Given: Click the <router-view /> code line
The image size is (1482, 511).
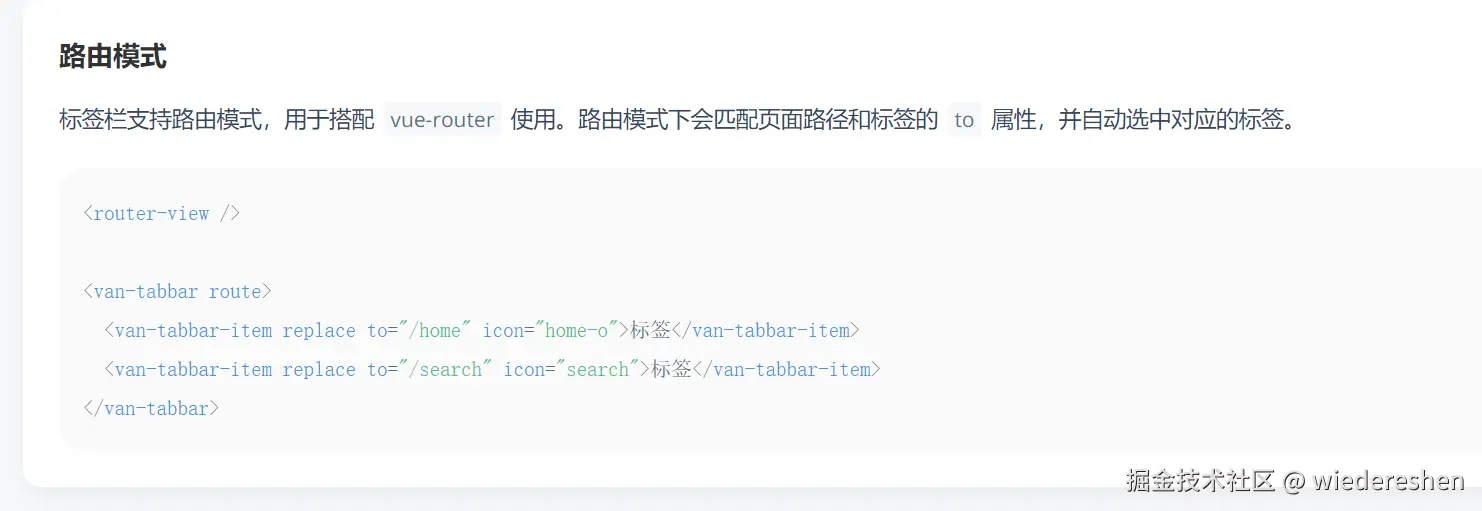Looking at the screenshot, I should click(162, 213).
